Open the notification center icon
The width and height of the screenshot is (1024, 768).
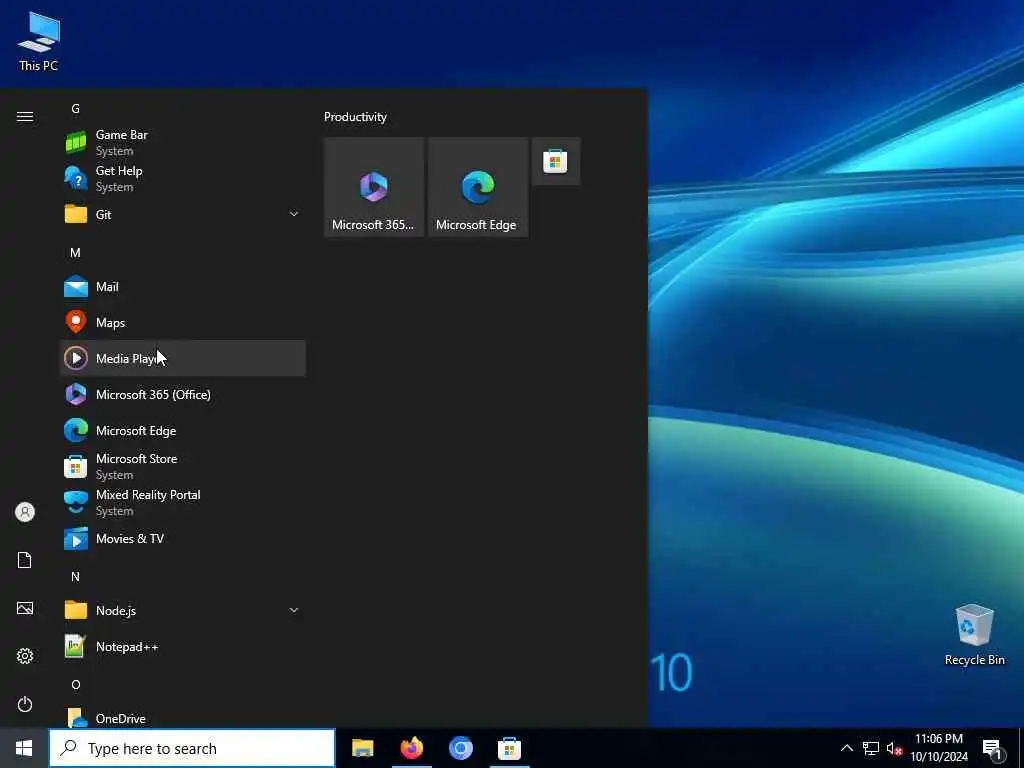click(993, 748)
